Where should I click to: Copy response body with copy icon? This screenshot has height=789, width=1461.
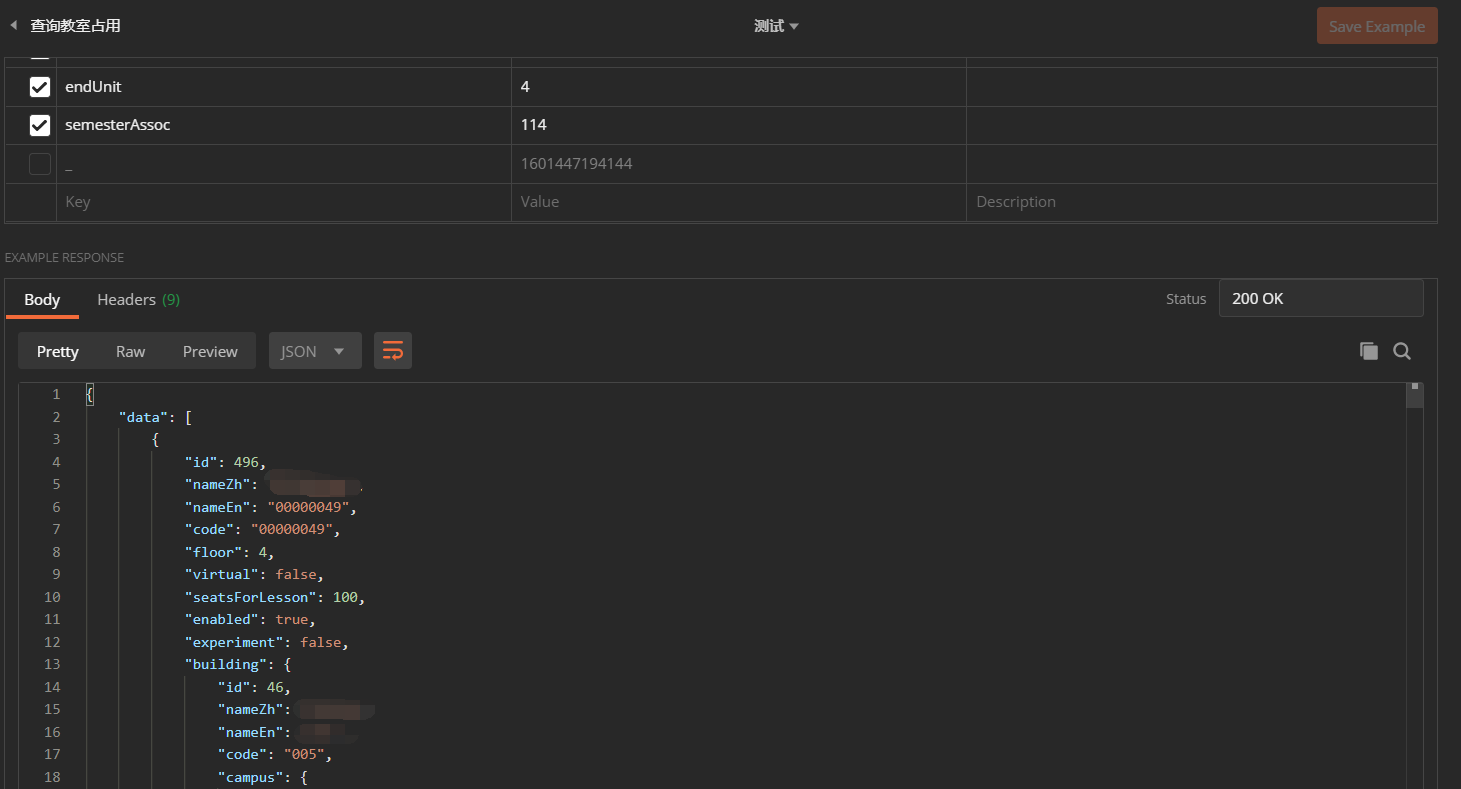point(1368,351)
